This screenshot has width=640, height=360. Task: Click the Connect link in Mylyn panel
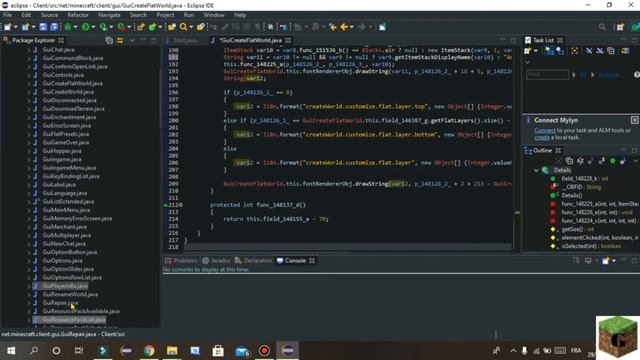coord(545,130)
